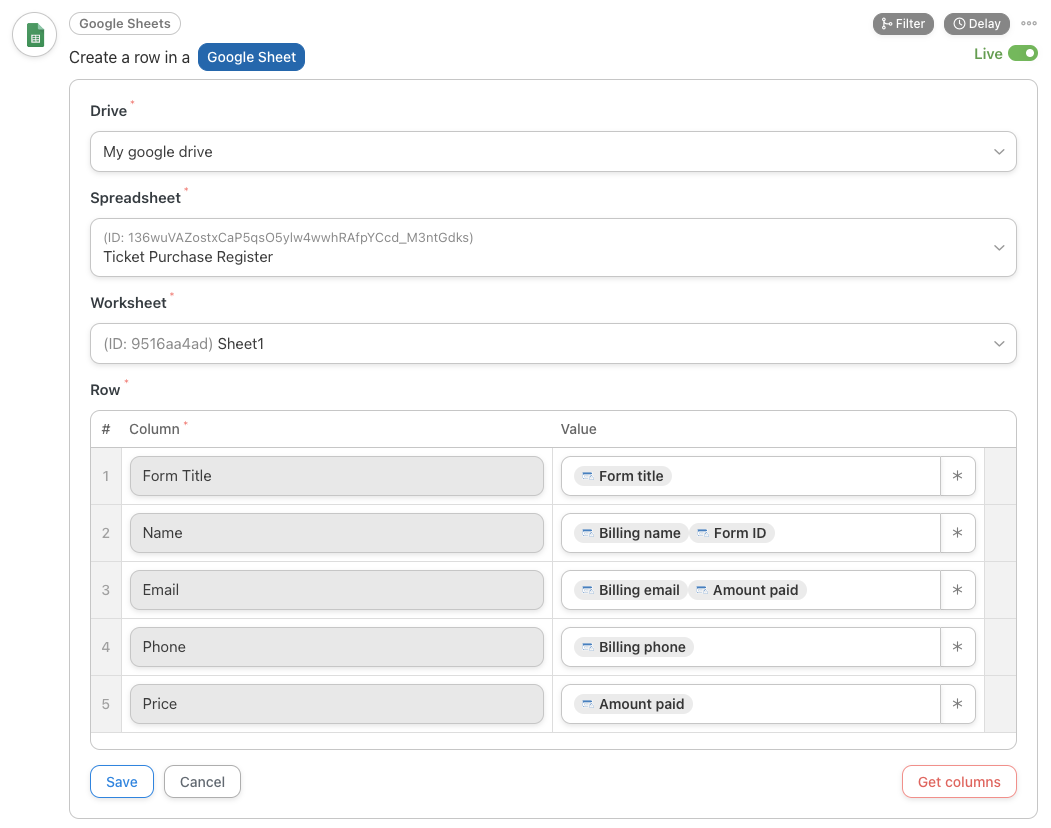The width and height of the screenshot is (1051, 828).
Task: Click row number 3 cell
Action: (106, 590)
